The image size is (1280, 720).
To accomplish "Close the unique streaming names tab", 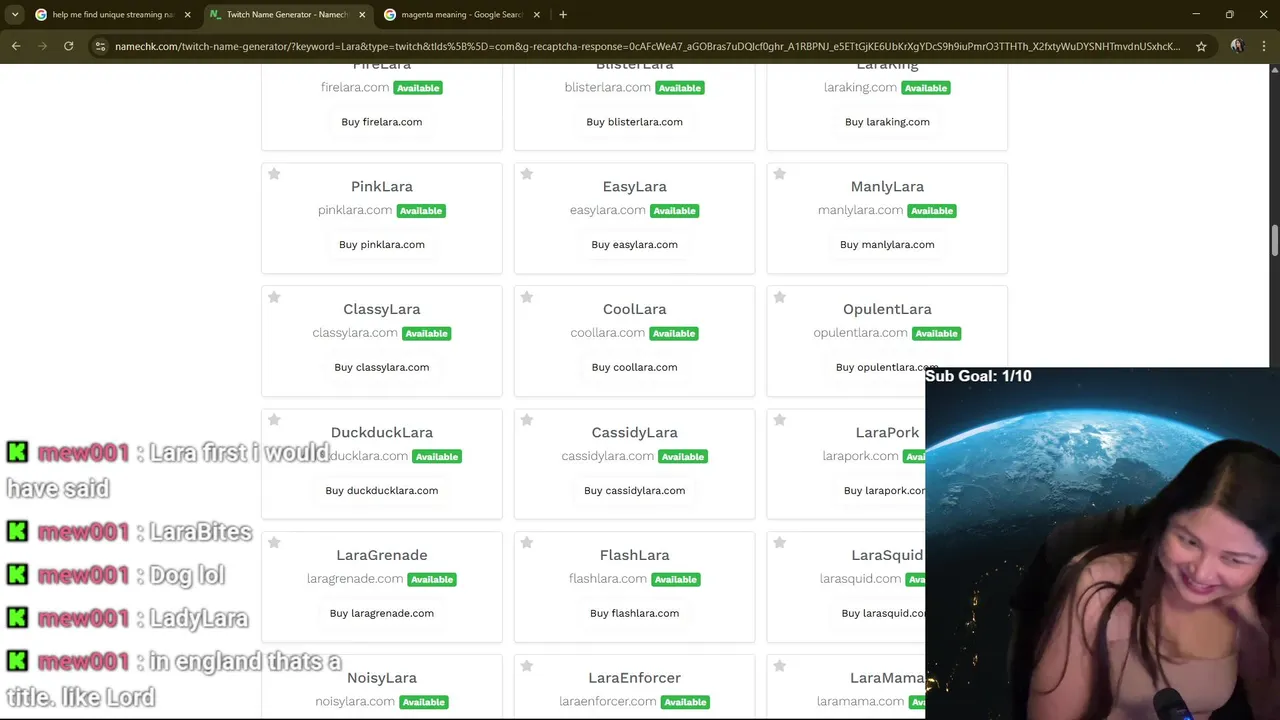I will (x=187, y=15).
